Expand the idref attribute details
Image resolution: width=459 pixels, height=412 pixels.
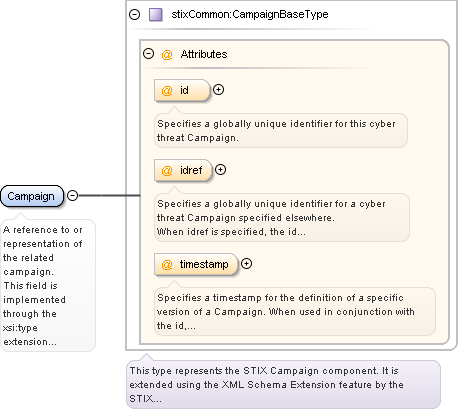(x=220, y=170)
